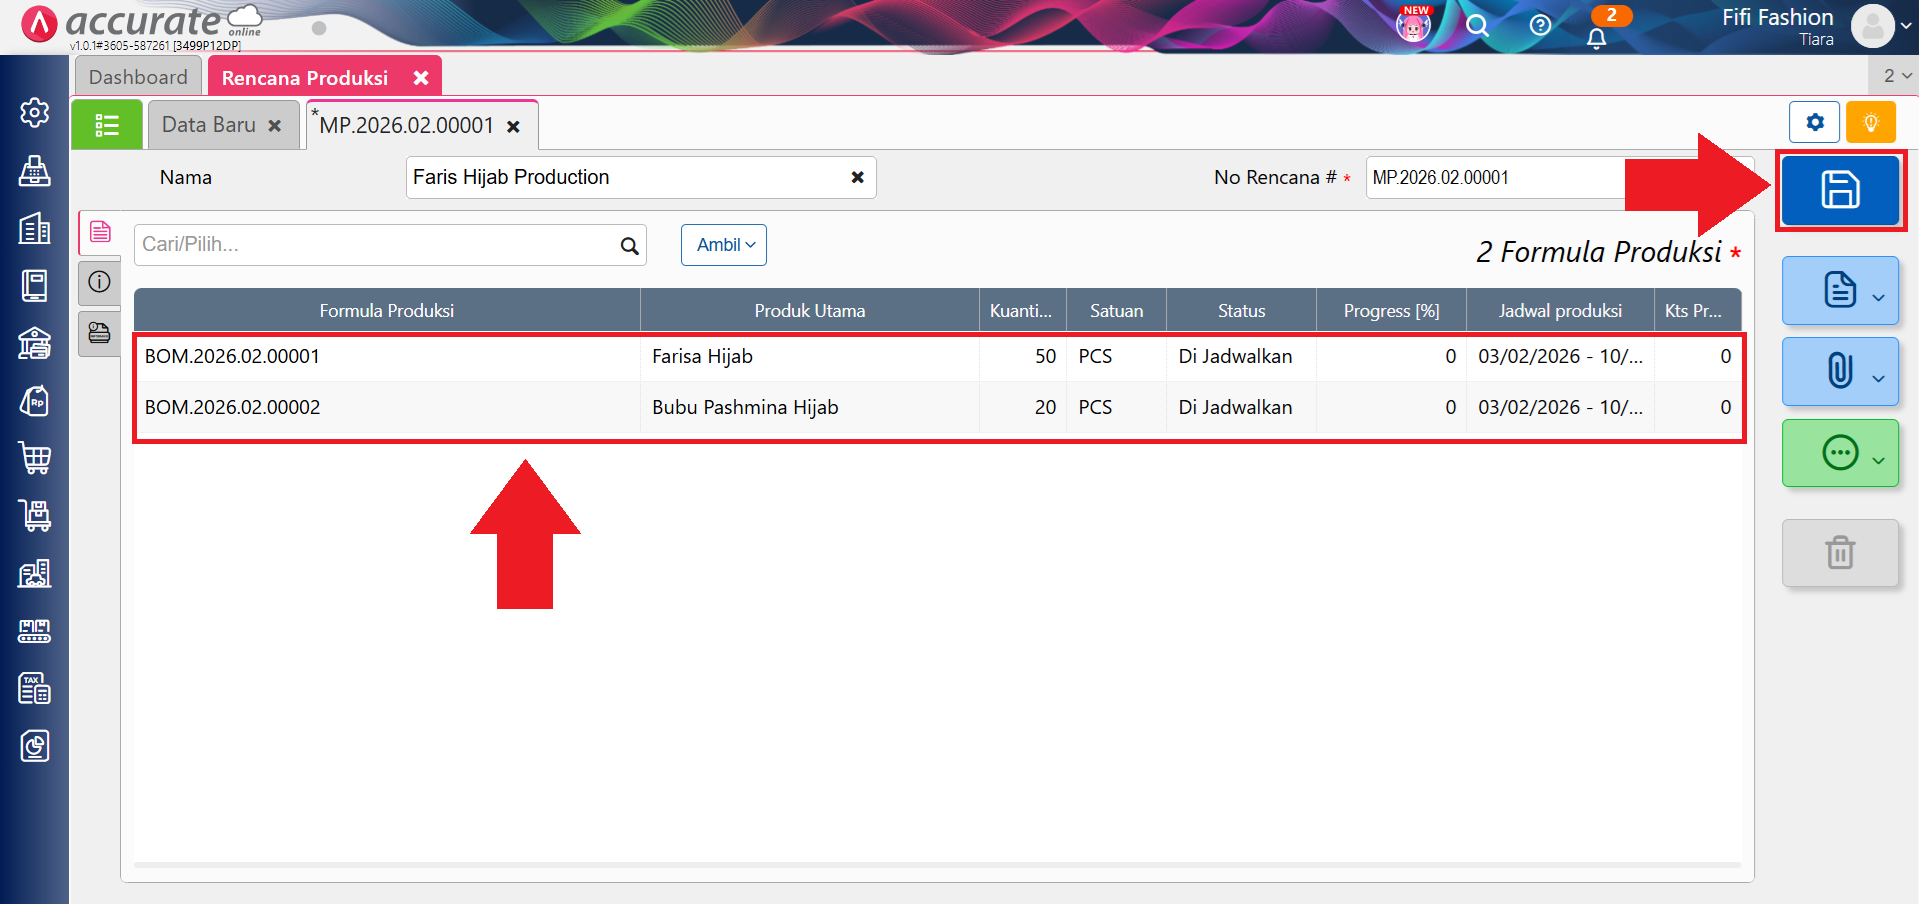This screenshot has width=1919, height=904.
Task: Click the help question mark icon
Action: click(1540, 25)
